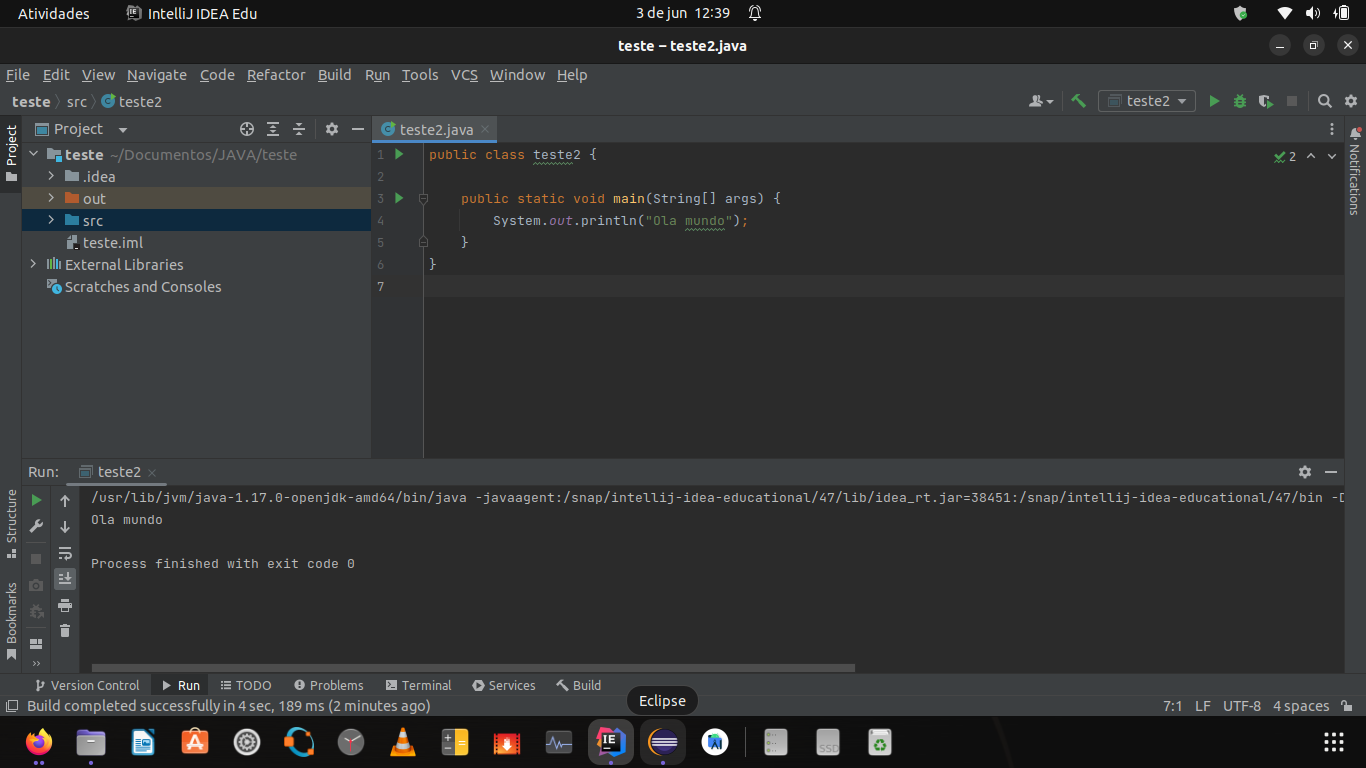Open Version Control tool window
1366x768 pixels.
tap(87, 685)
